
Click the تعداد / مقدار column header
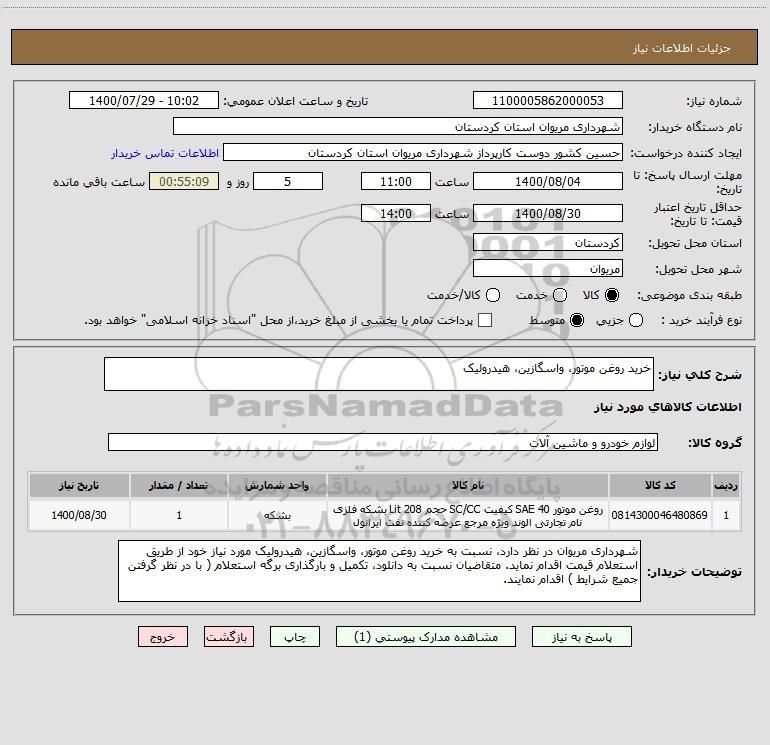179,486
